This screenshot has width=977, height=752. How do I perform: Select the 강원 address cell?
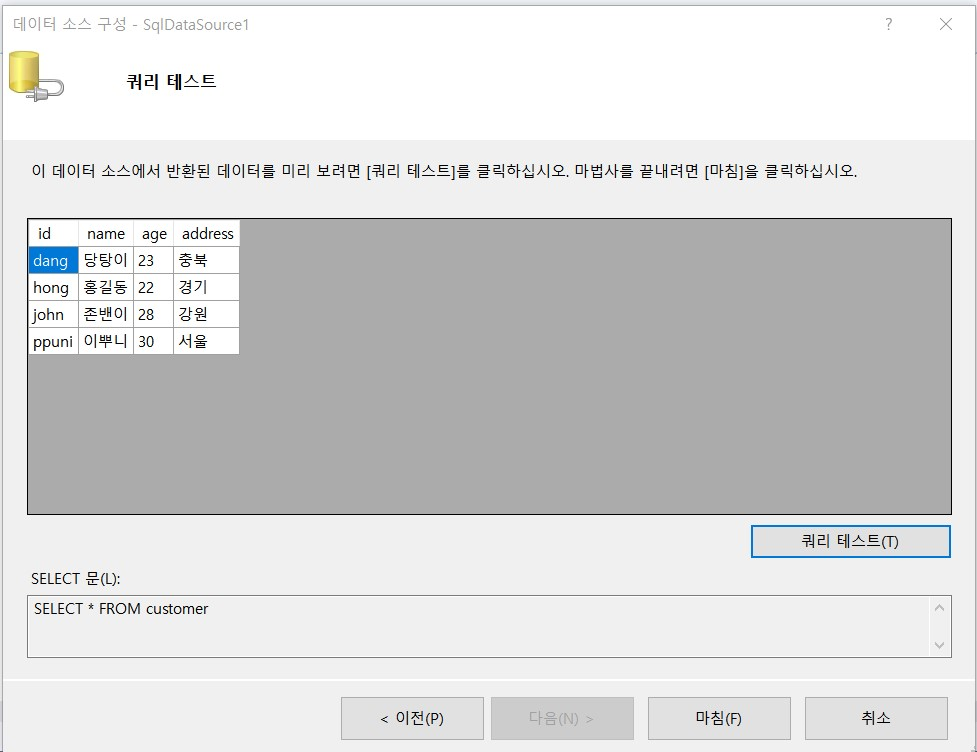(206, 315)
